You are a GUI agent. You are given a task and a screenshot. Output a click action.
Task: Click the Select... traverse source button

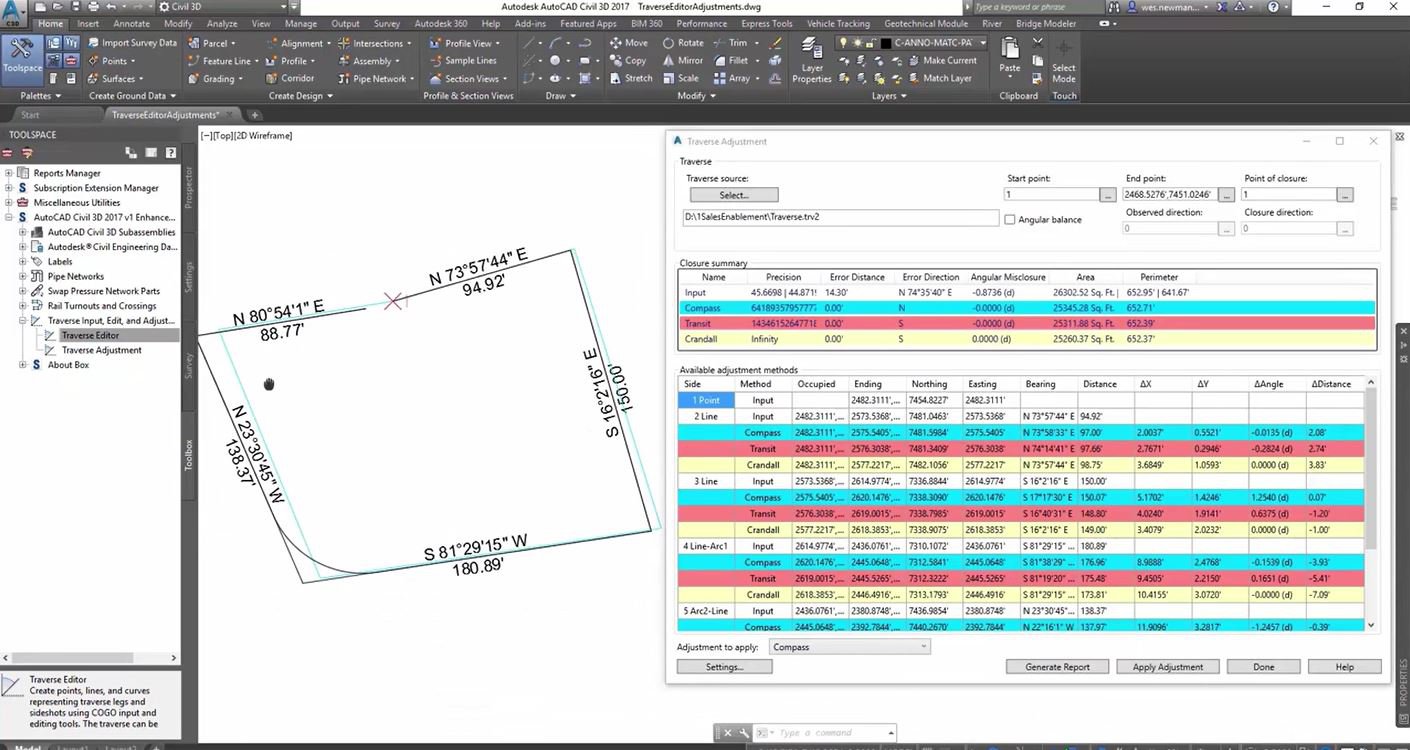point(733,195)
